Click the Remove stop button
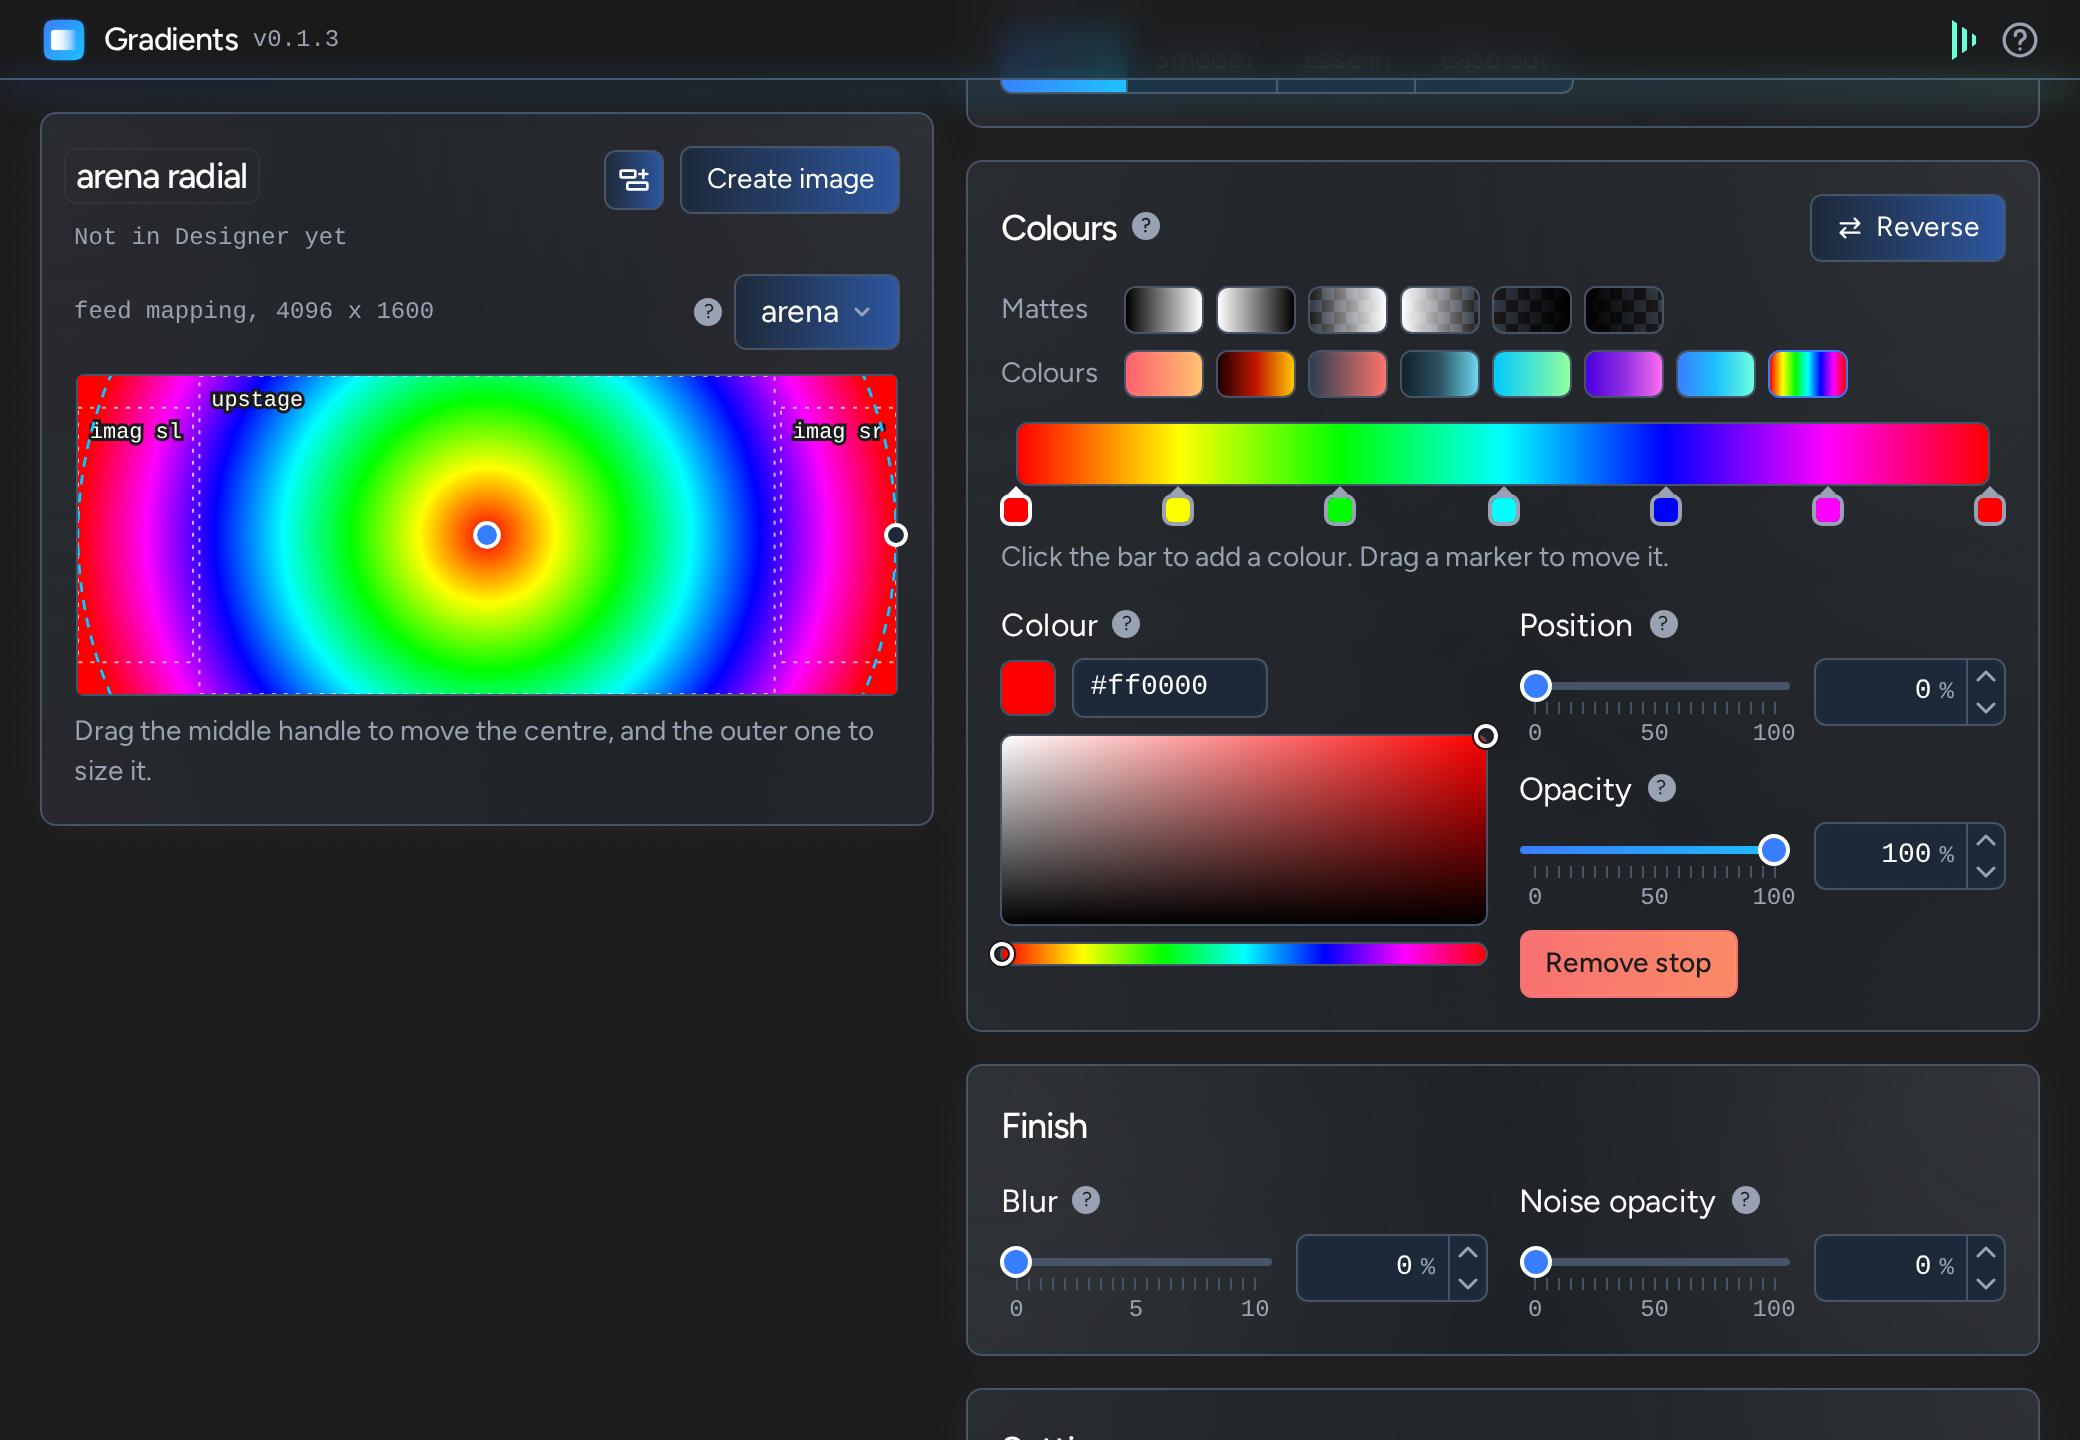Viewport: 2080px width, 1440px height. (1628, 964)
